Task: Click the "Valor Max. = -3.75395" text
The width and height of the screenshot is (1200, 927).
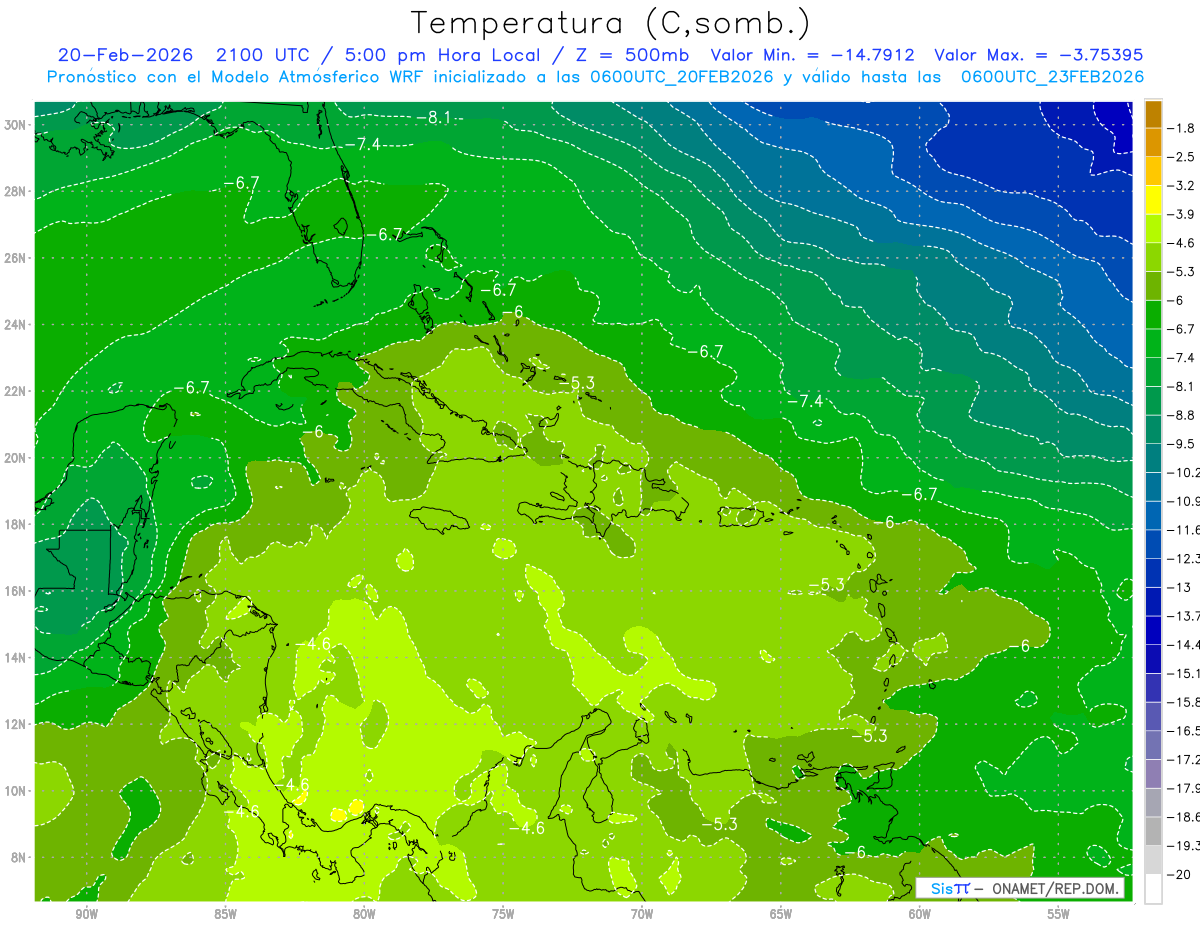Action: point(1038,56)
